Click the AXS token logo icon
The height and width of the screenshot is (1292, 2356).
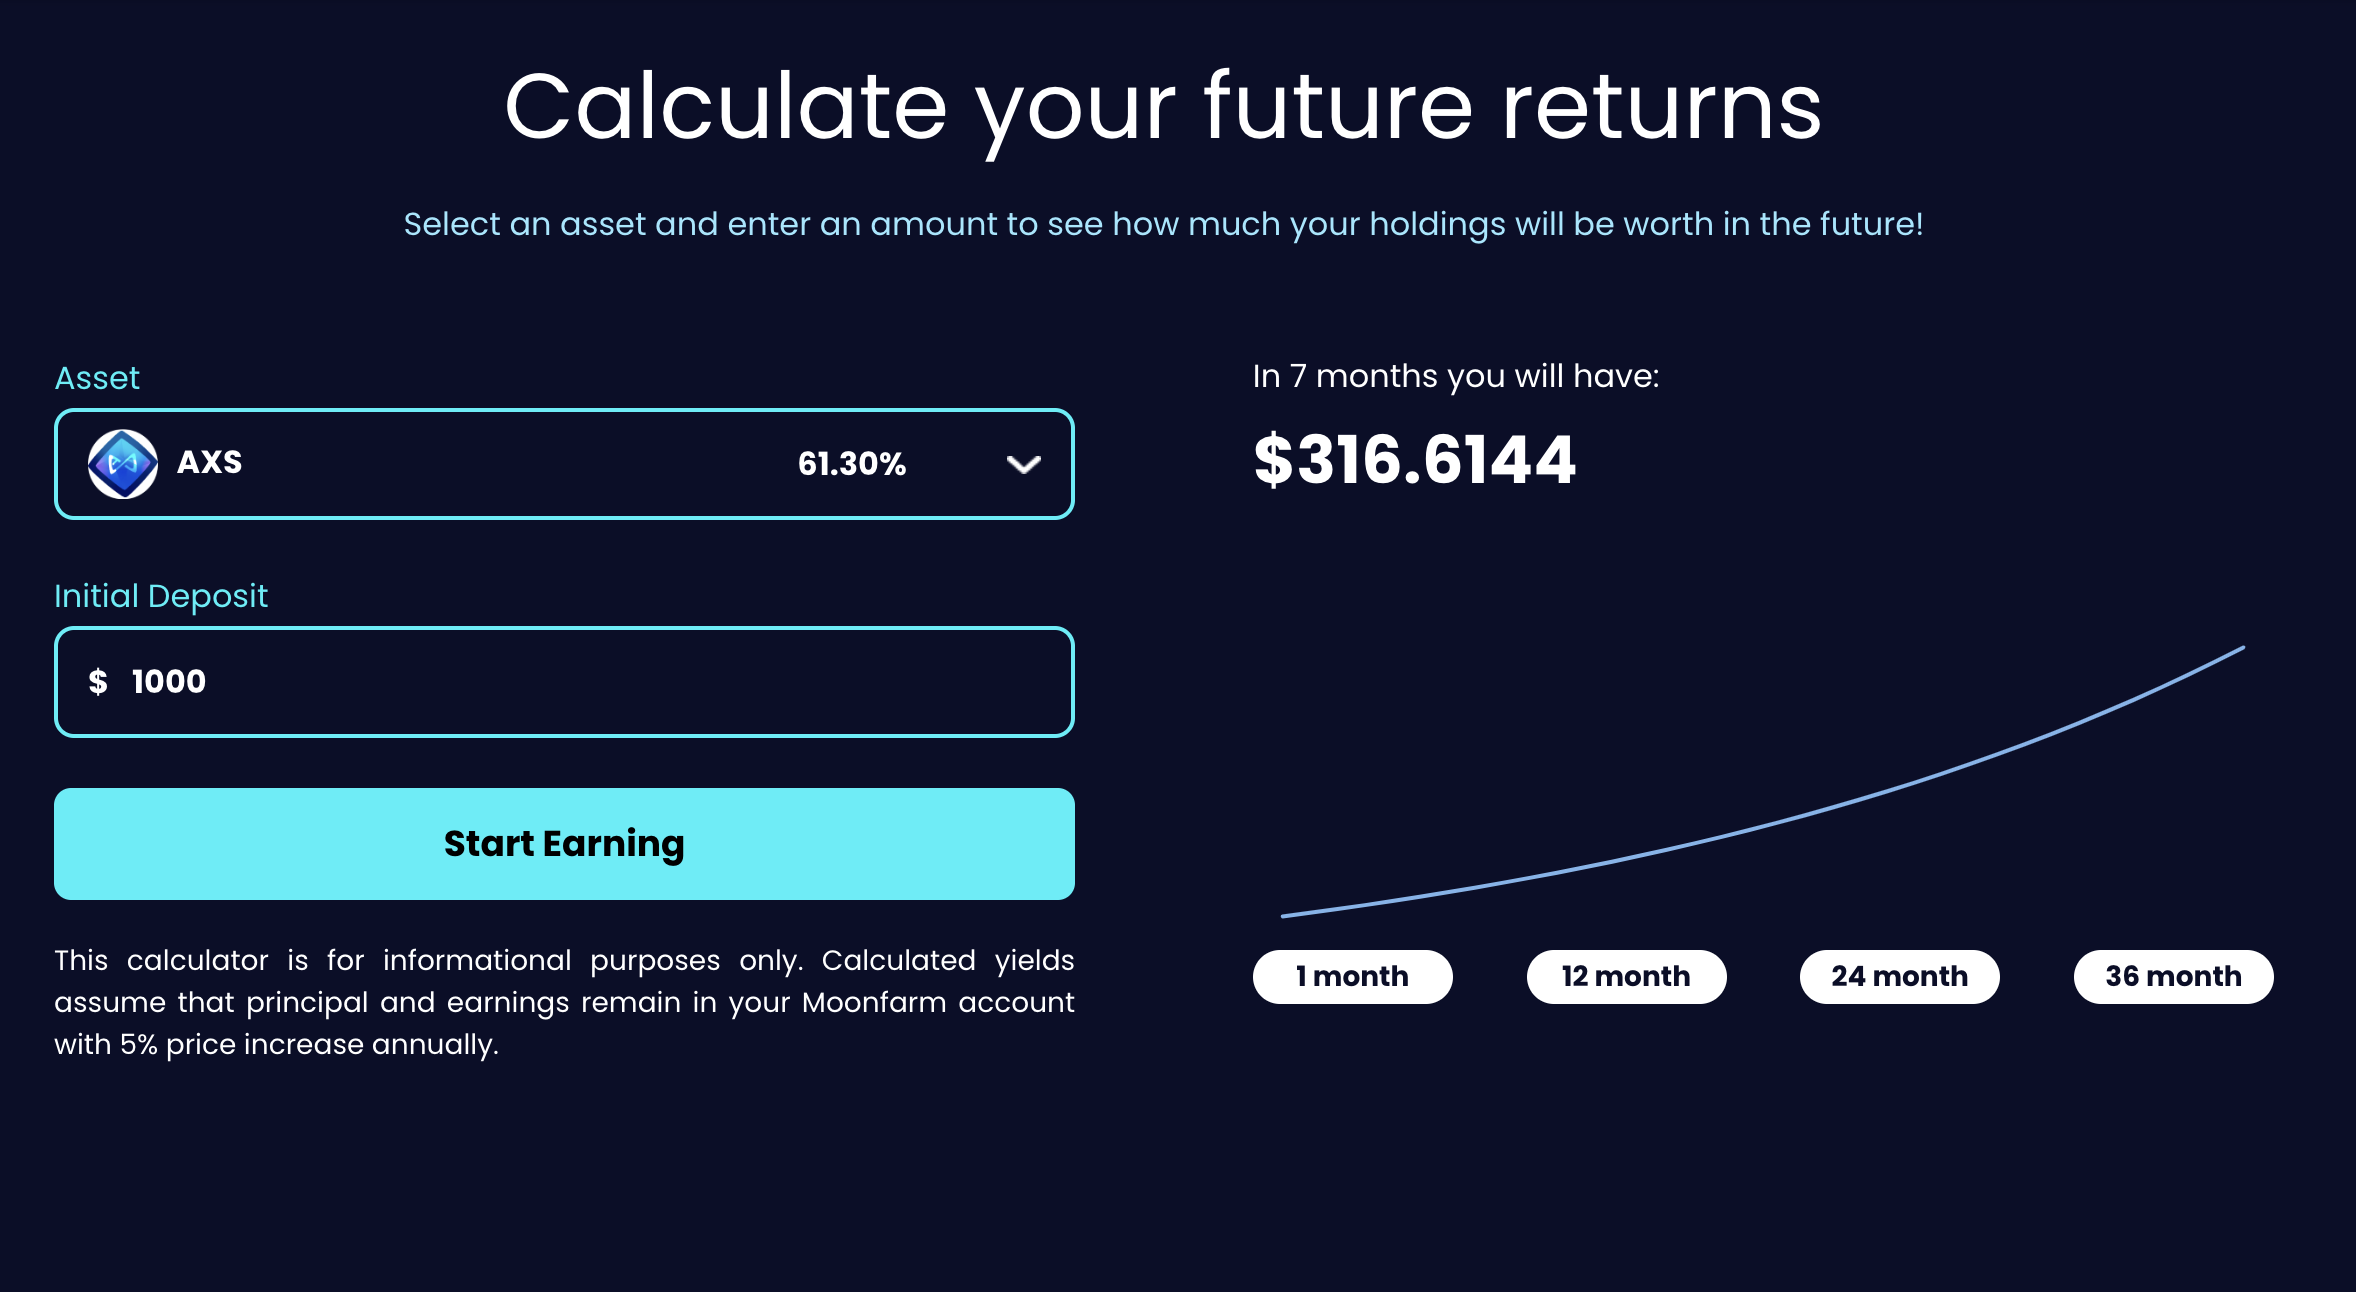[x=123, y=464]
